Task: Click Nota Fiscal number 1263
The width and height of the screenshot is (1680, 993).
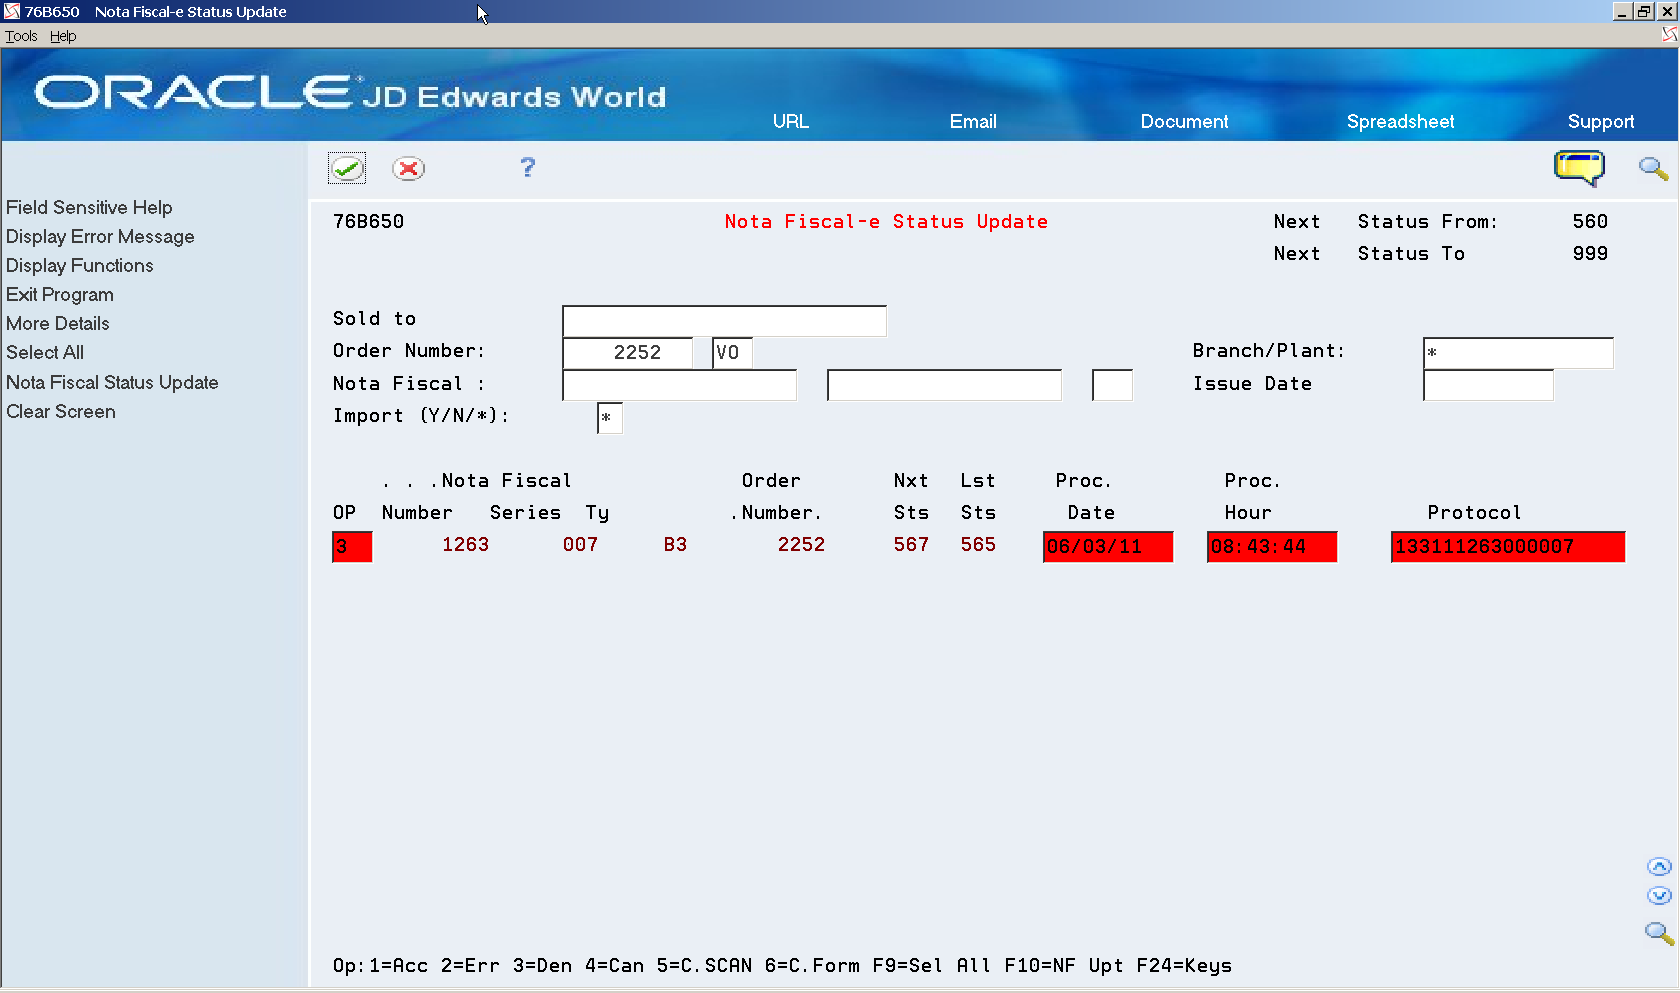Action: pos(466,545)
